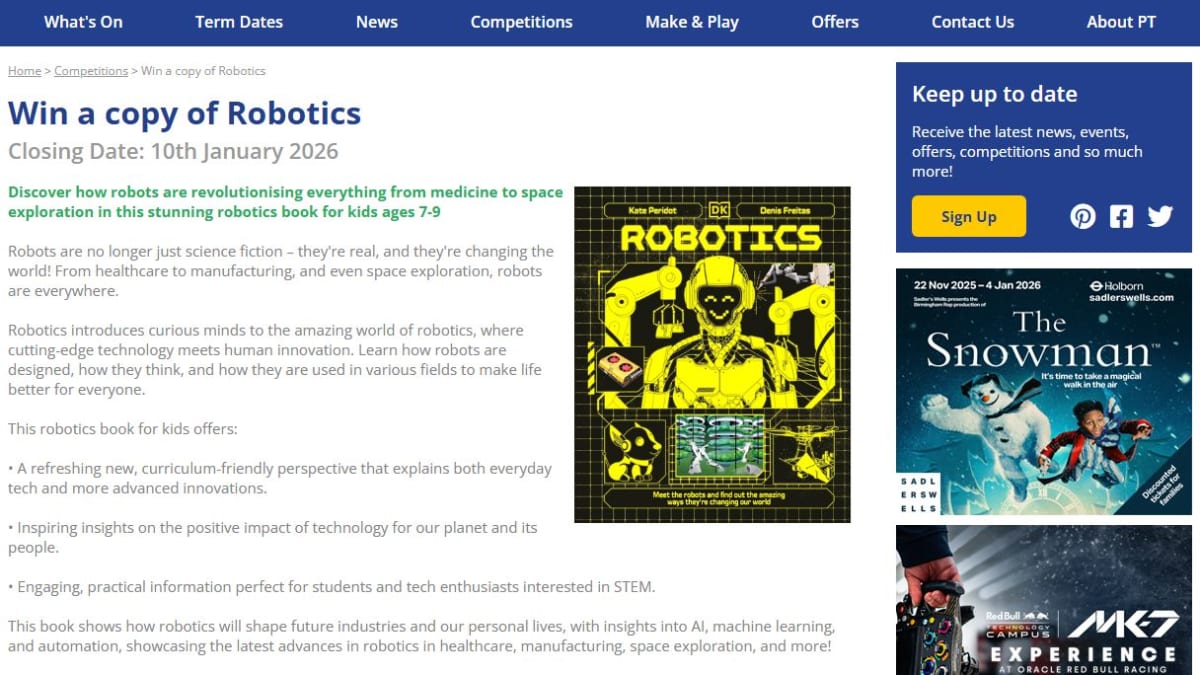Click the 'Engaging, practical information' bullet
1200x675 pixels.
coord(332,587)
